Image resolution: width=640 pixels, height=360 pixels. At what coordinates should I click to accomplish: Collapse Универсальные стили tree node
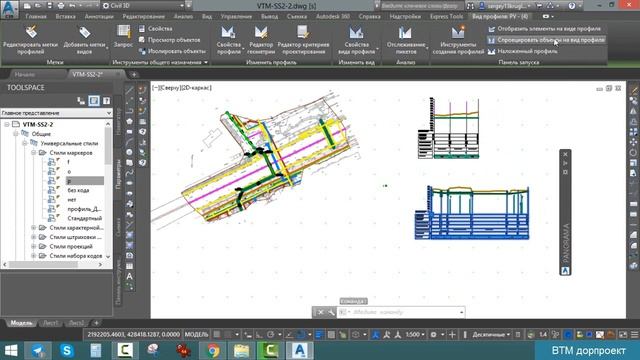(25, 143)
